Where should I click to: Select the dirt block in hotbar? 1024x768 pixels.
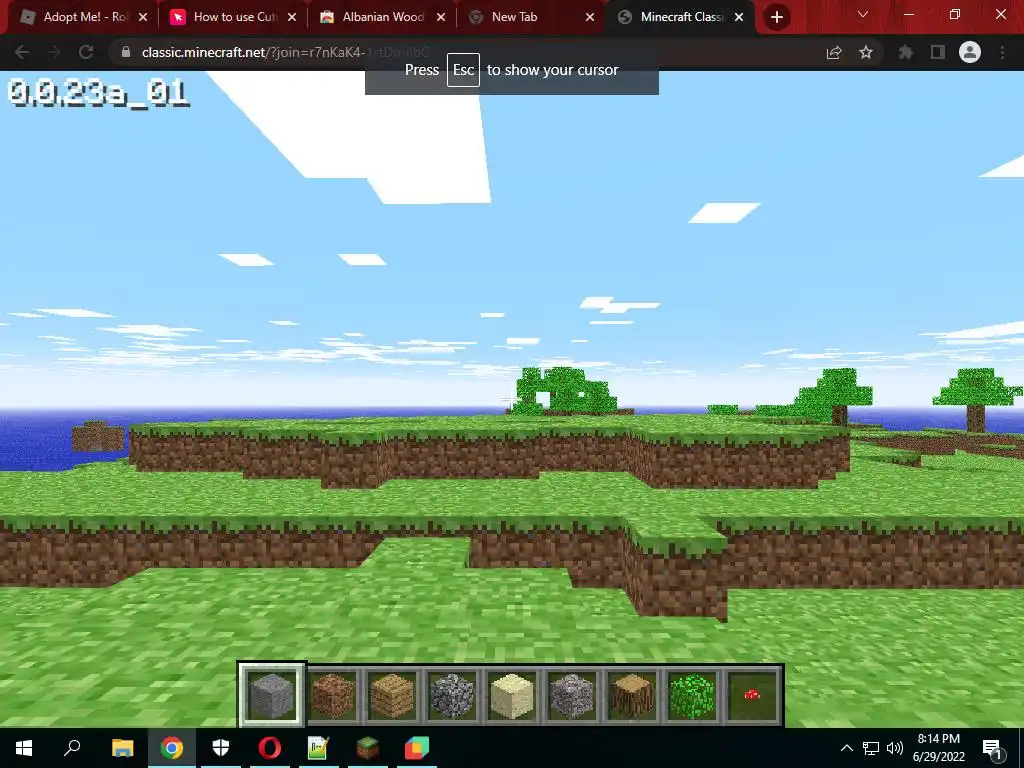click(x=332, y=696)
